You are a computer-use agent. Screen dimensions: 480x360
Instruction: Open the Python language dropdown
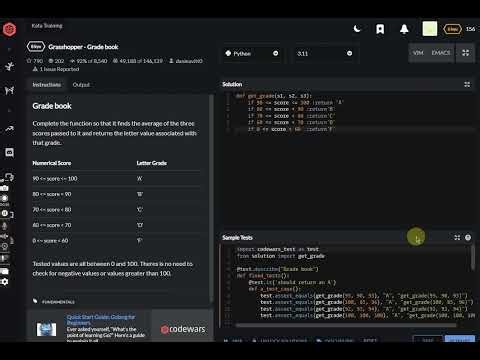tap(252, 53)
